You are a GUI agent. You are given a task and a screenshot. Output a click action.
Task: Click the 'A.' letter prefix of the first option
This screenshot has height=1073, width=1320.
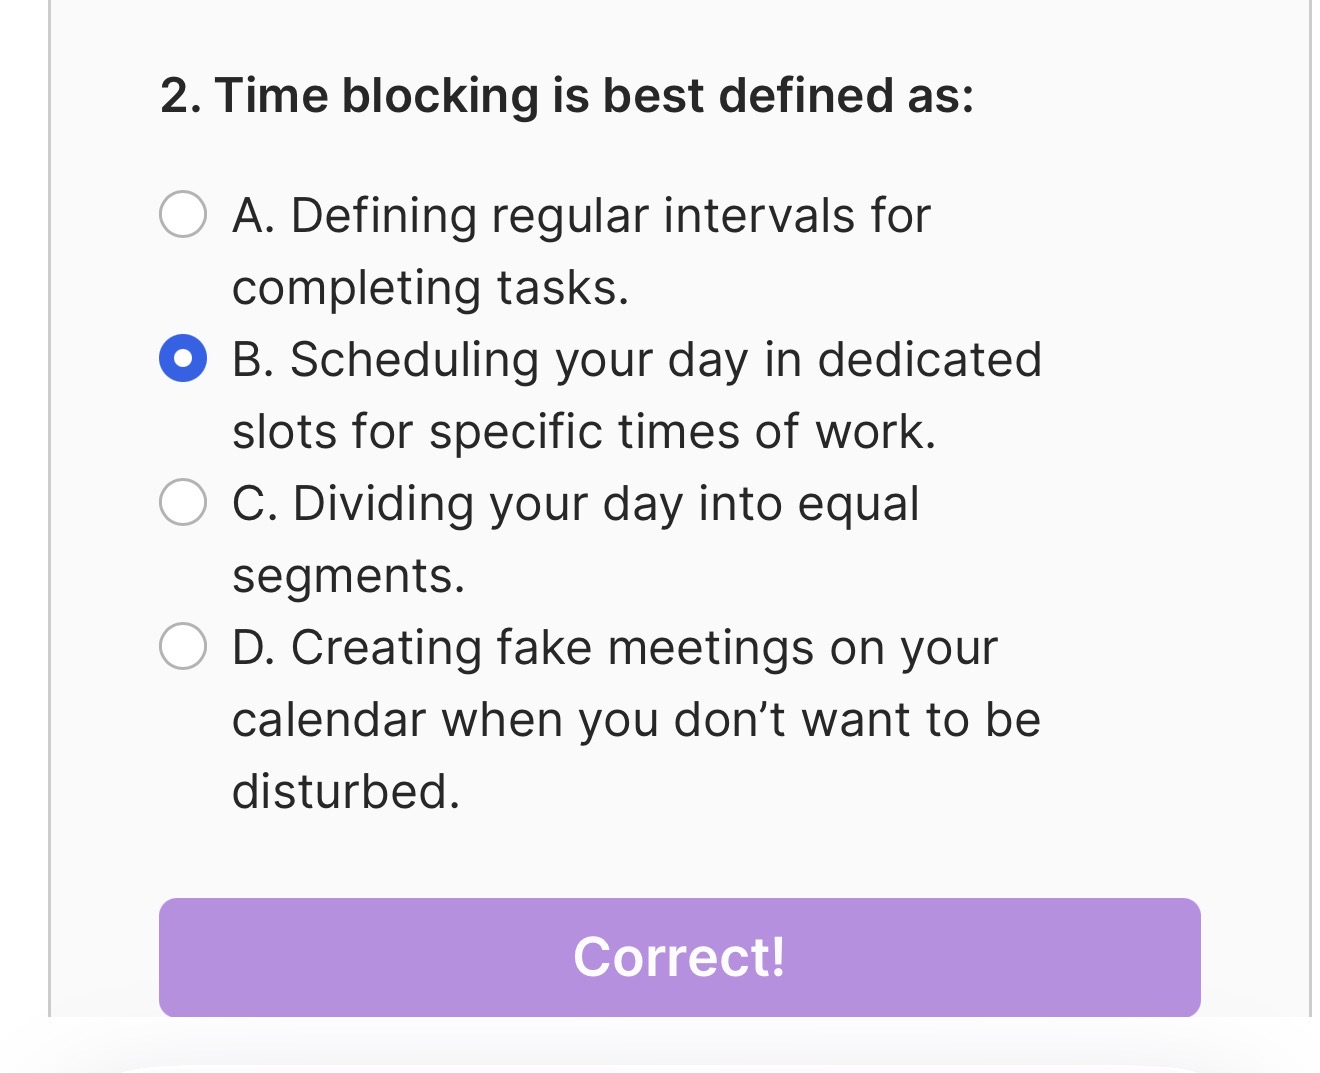click(253, 216)
